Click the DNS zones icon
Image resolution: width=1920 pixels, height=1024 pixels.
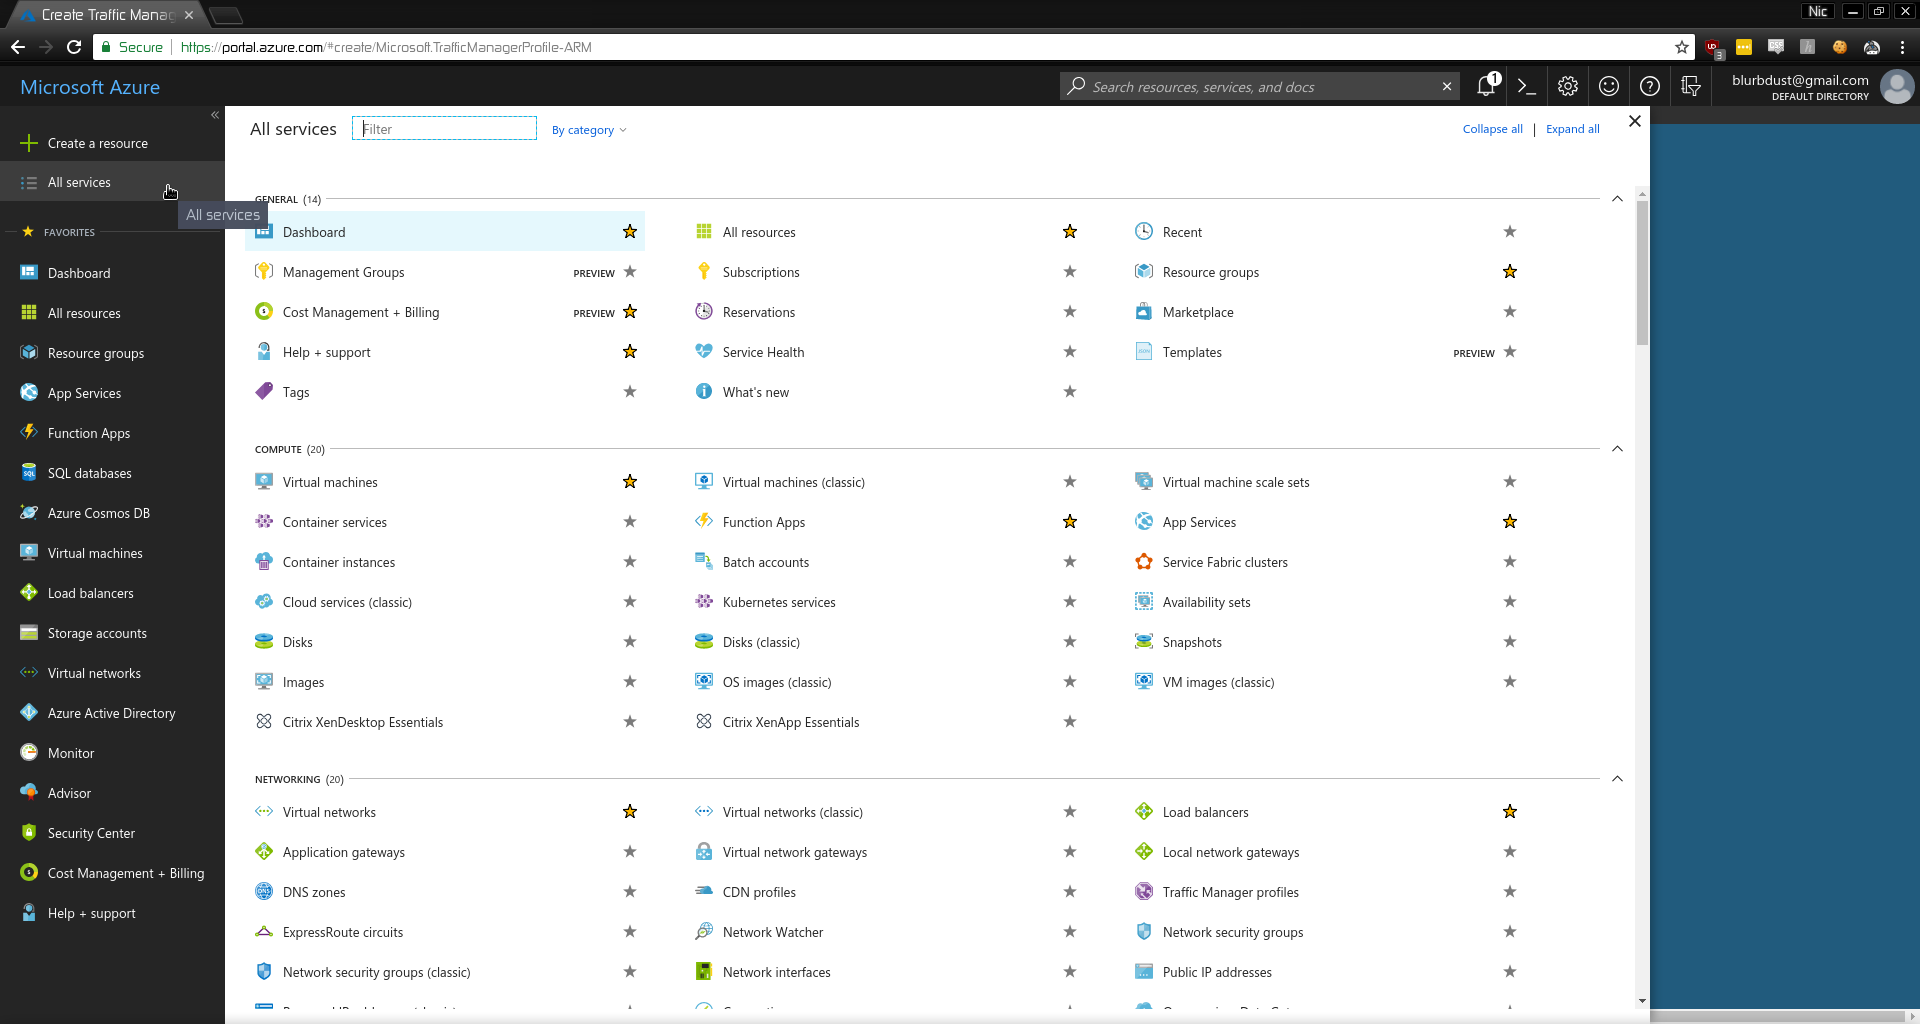point(264,891)
